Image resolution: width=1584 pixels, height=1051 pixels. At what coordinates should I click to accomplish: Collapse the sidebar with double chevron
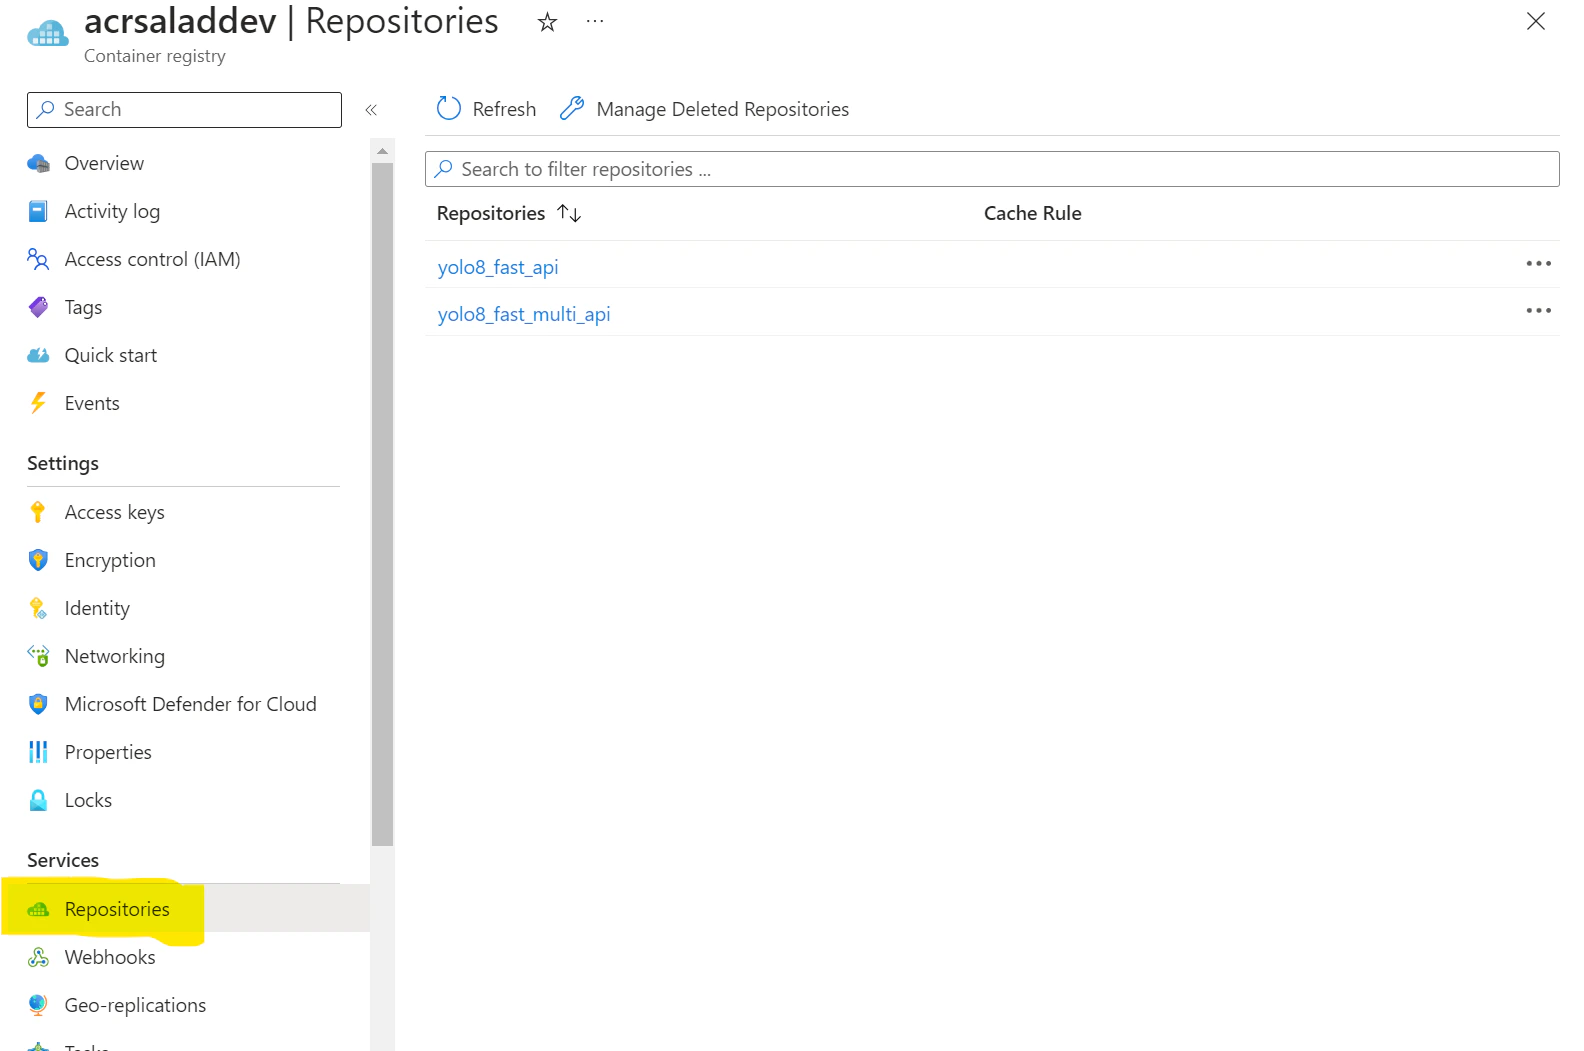point(371,110)
